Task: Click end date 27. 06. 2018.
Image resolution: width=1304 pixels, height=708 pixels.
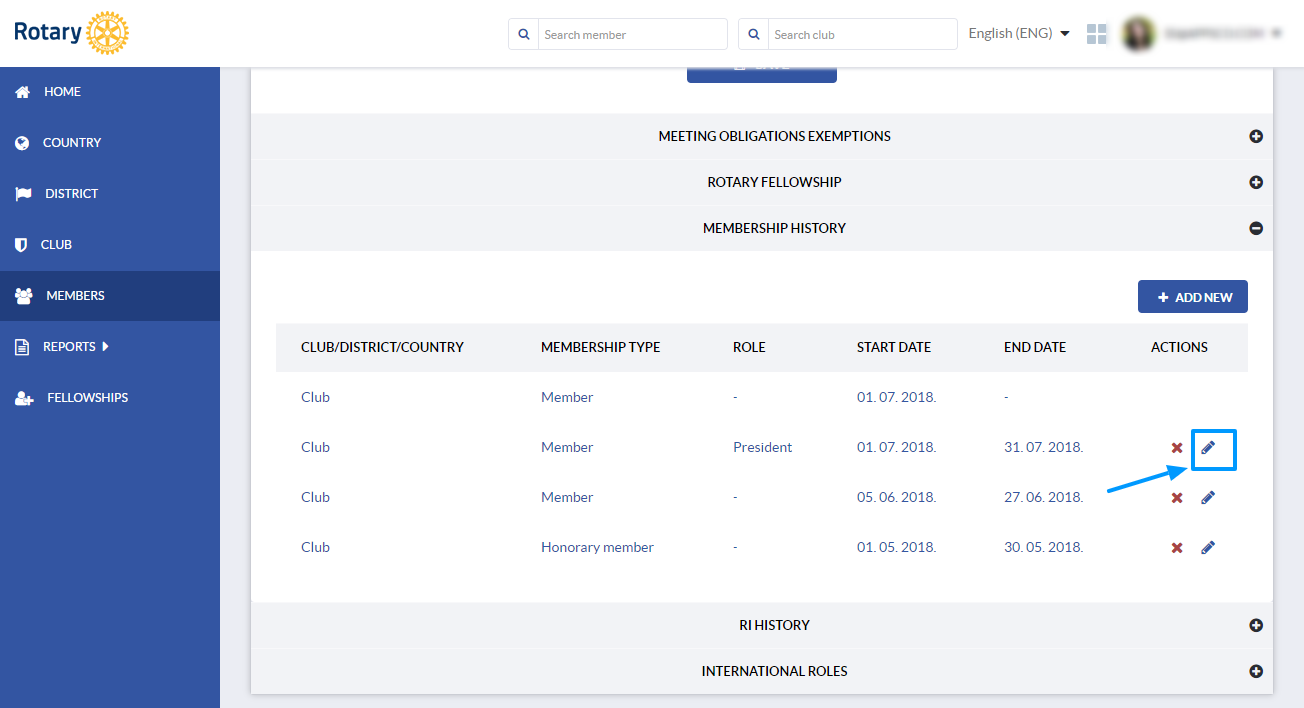Action: [x=1044, y=498]
